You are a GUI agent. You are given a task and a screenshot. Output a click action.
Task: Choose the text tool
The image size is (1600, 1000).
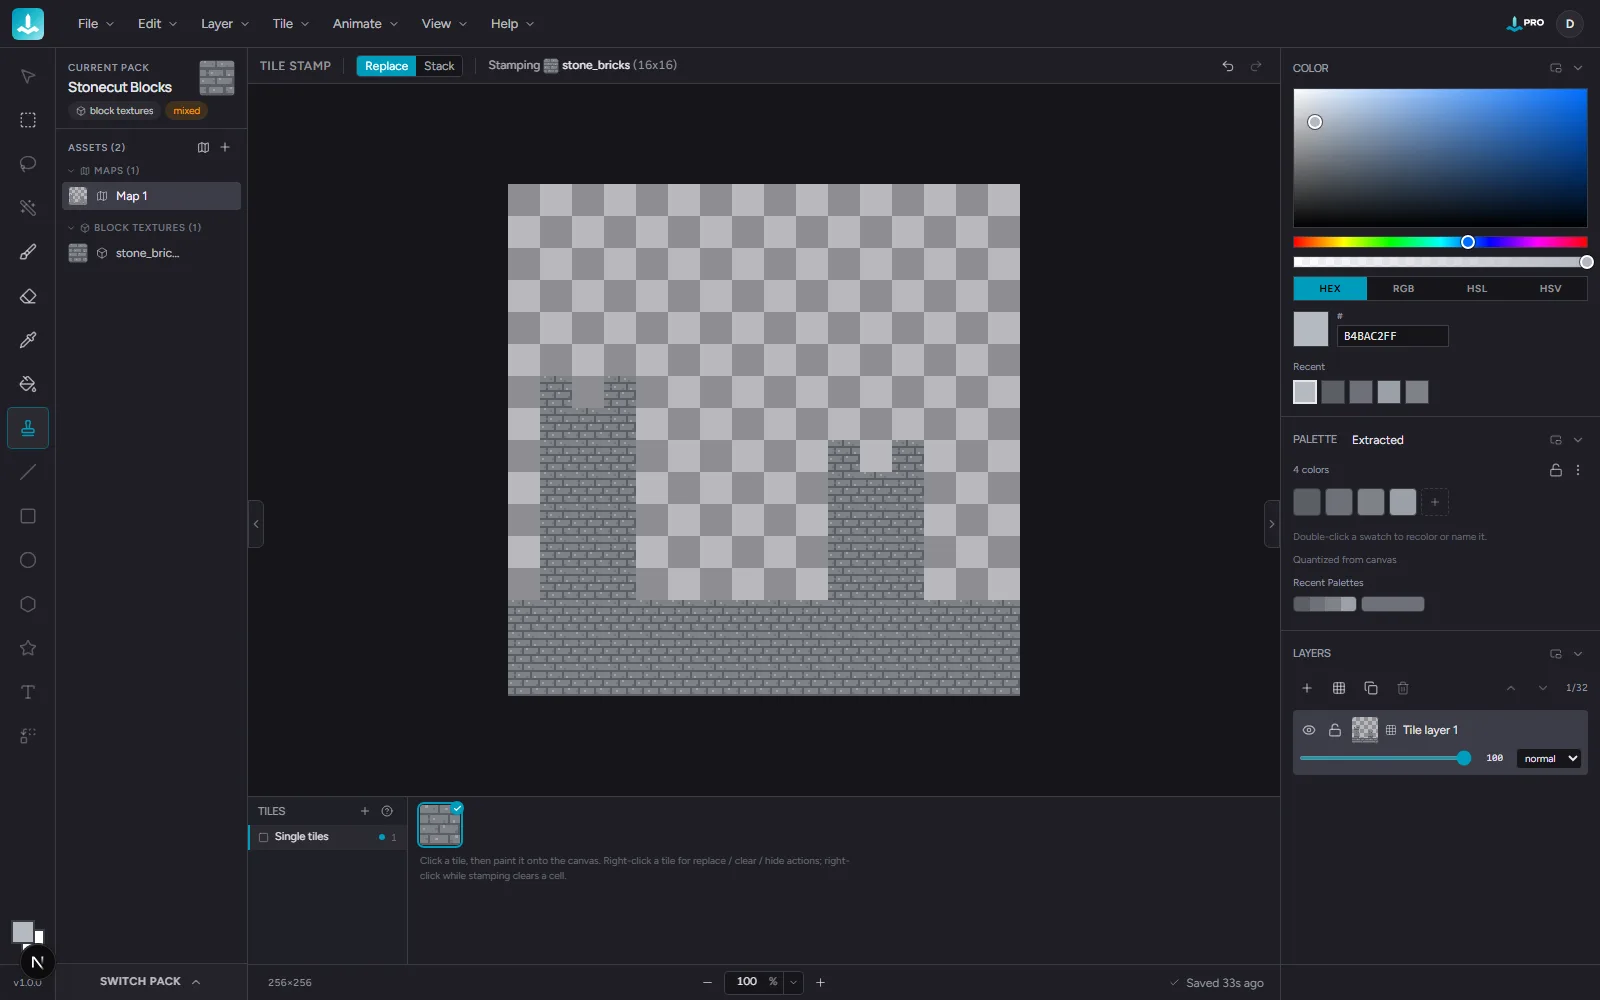[x=28, y=692]
